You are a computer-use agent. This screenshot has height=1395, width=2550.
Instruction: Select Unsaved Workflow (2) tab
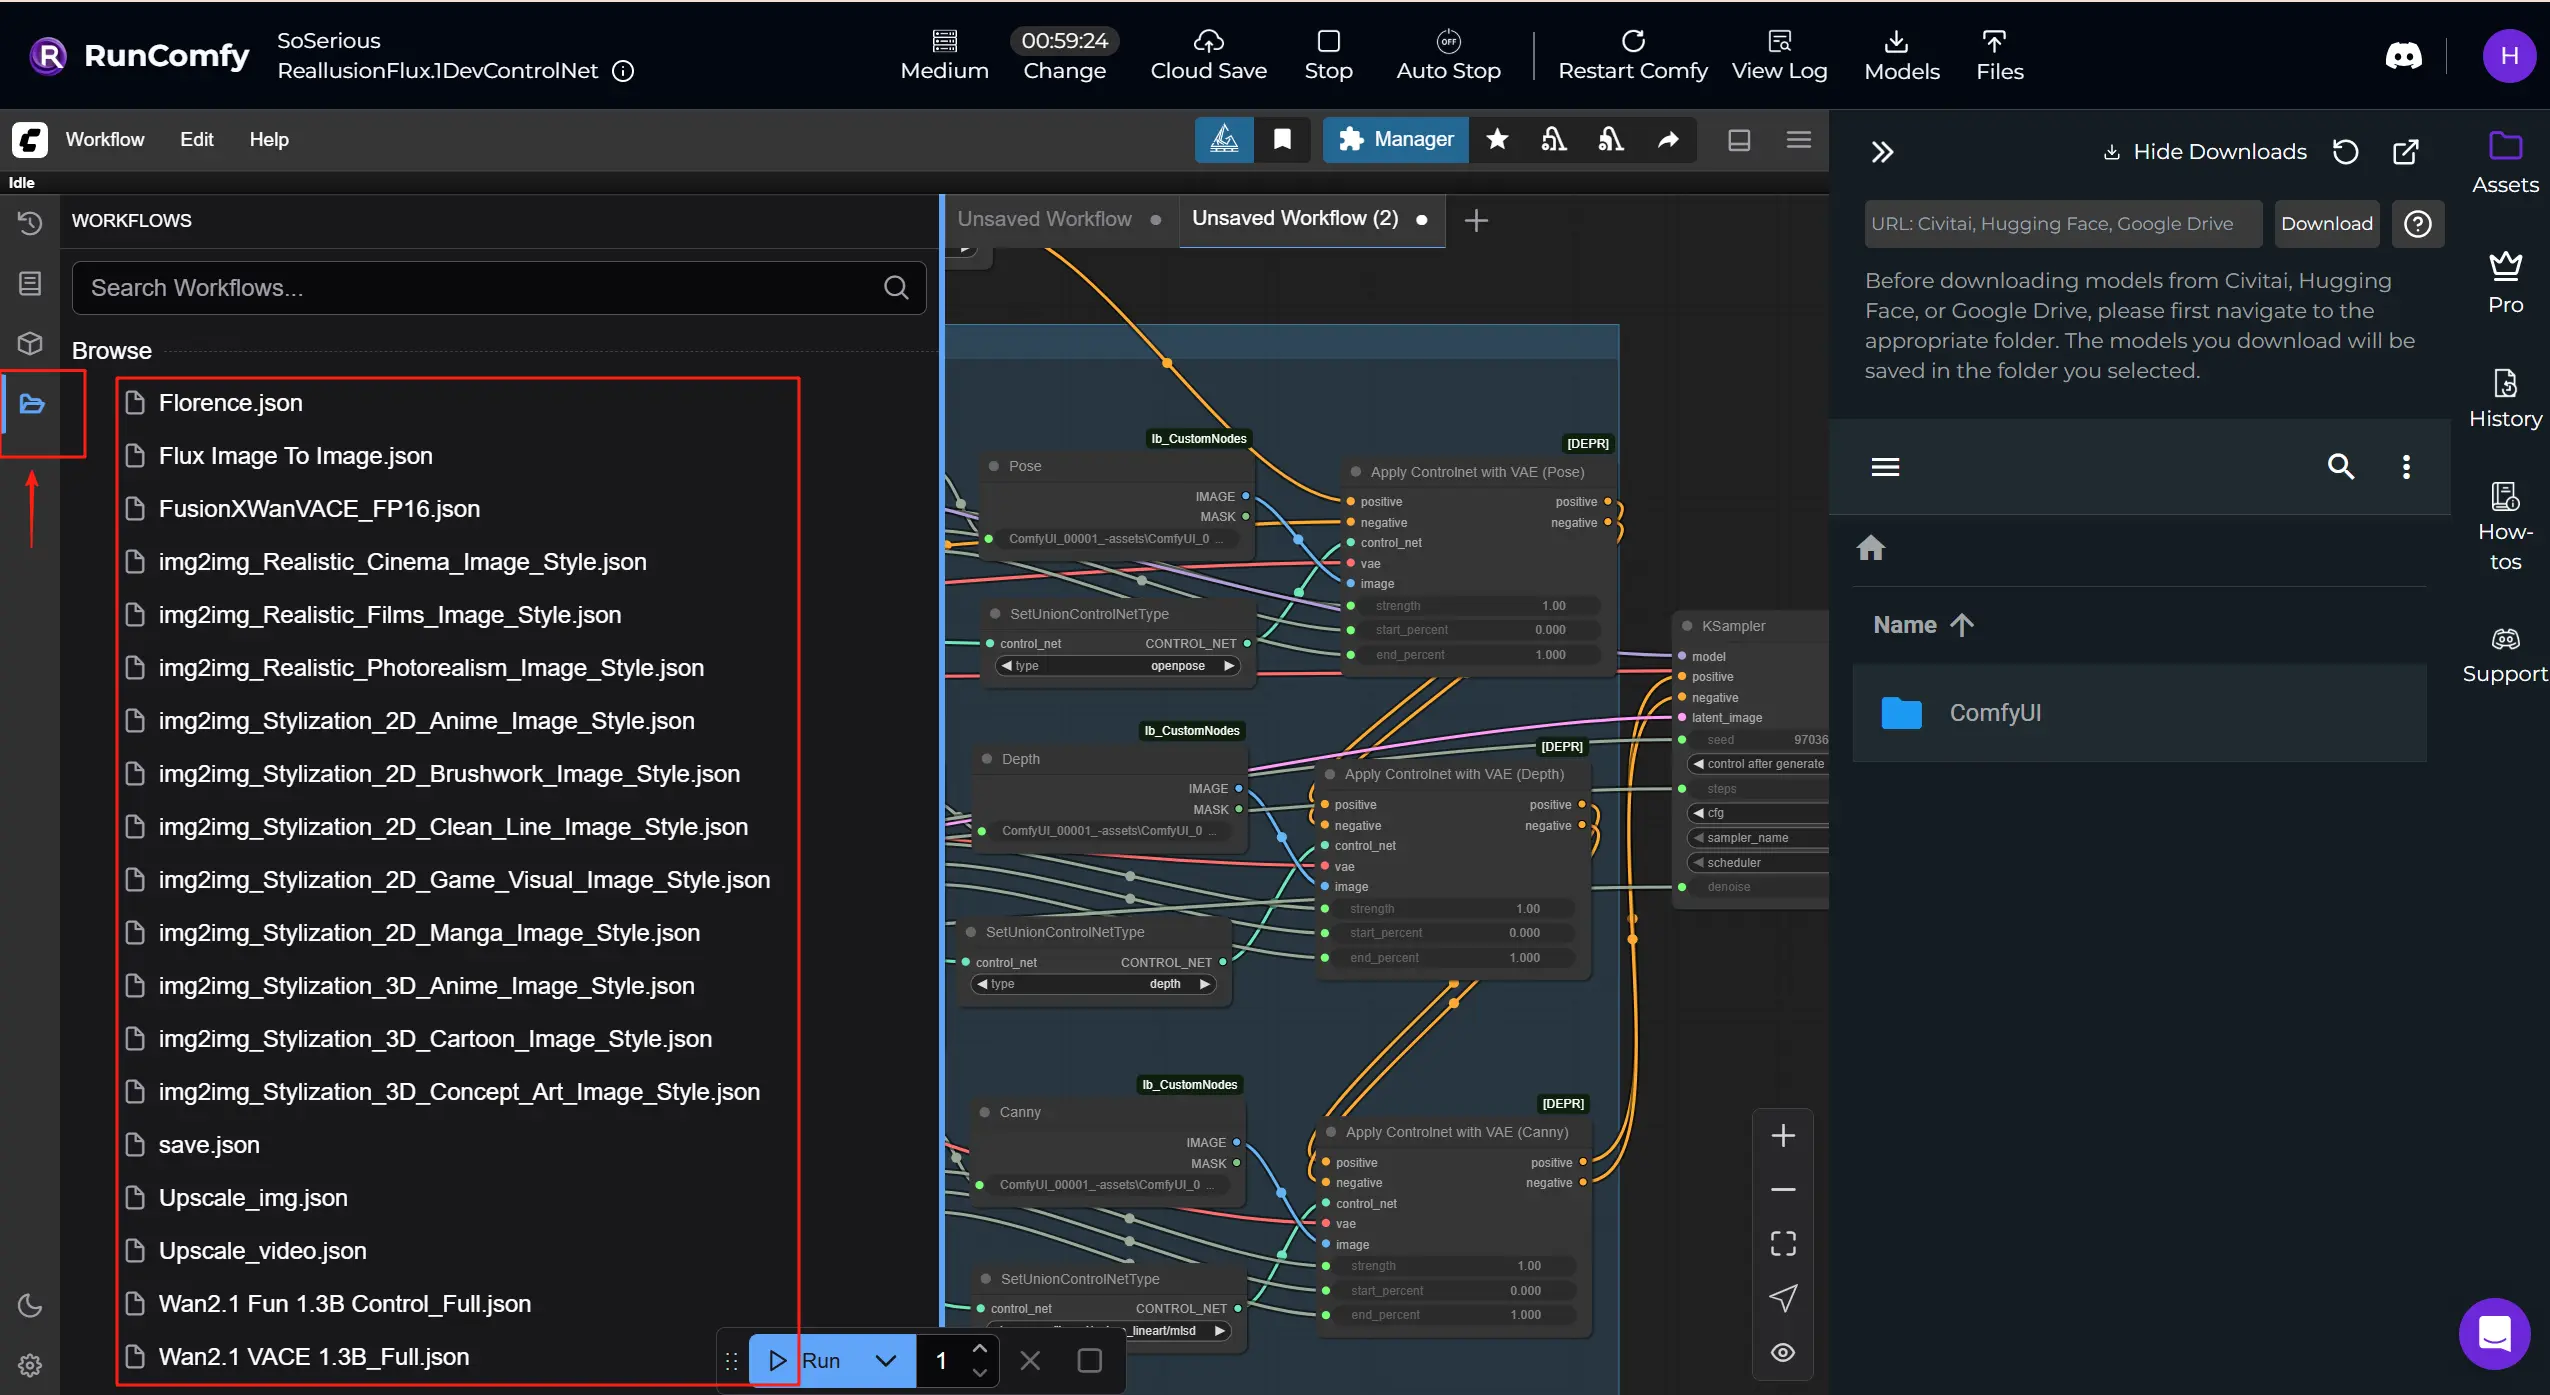pyautogui.click(x=1294, y=219)
